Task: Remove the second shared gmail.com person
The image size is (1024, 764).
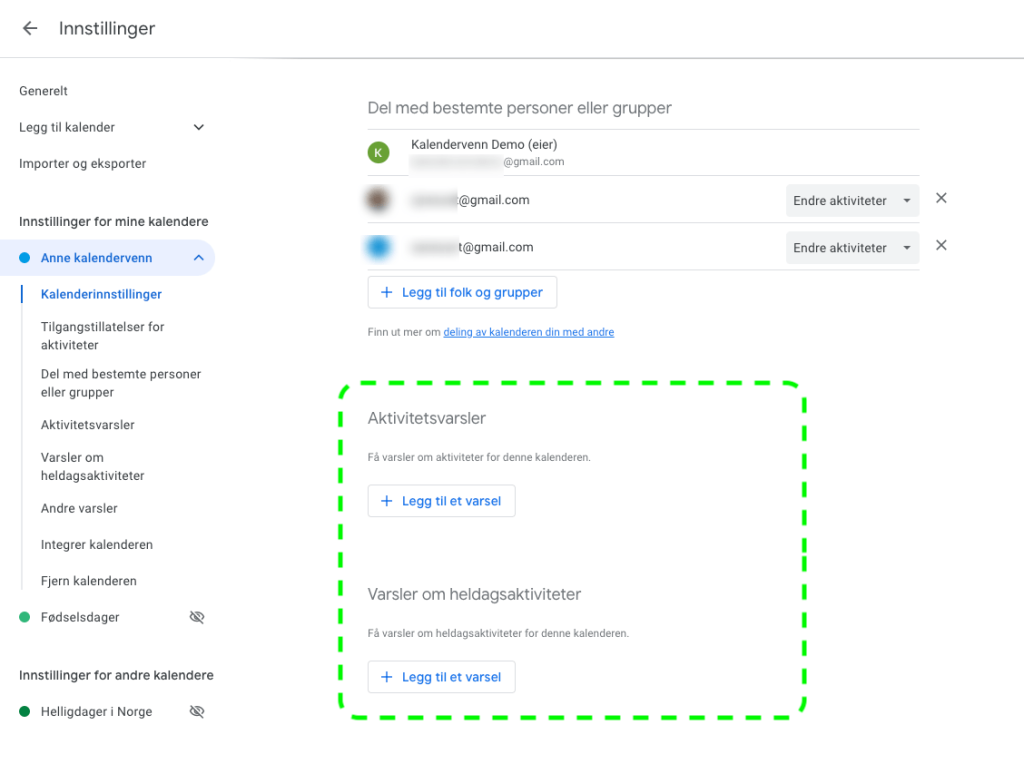Action: pyautogui.click(x=941, y=246)
